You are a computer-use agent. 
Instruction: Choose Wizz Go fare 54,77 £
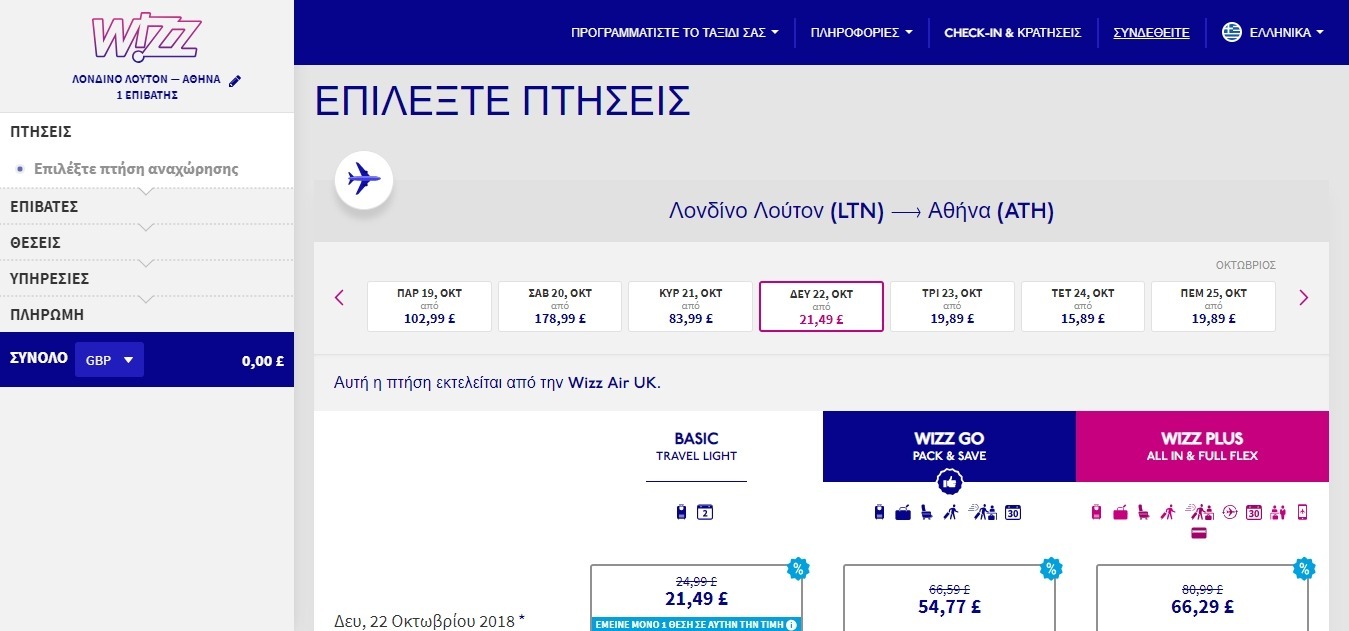point(949,598)
